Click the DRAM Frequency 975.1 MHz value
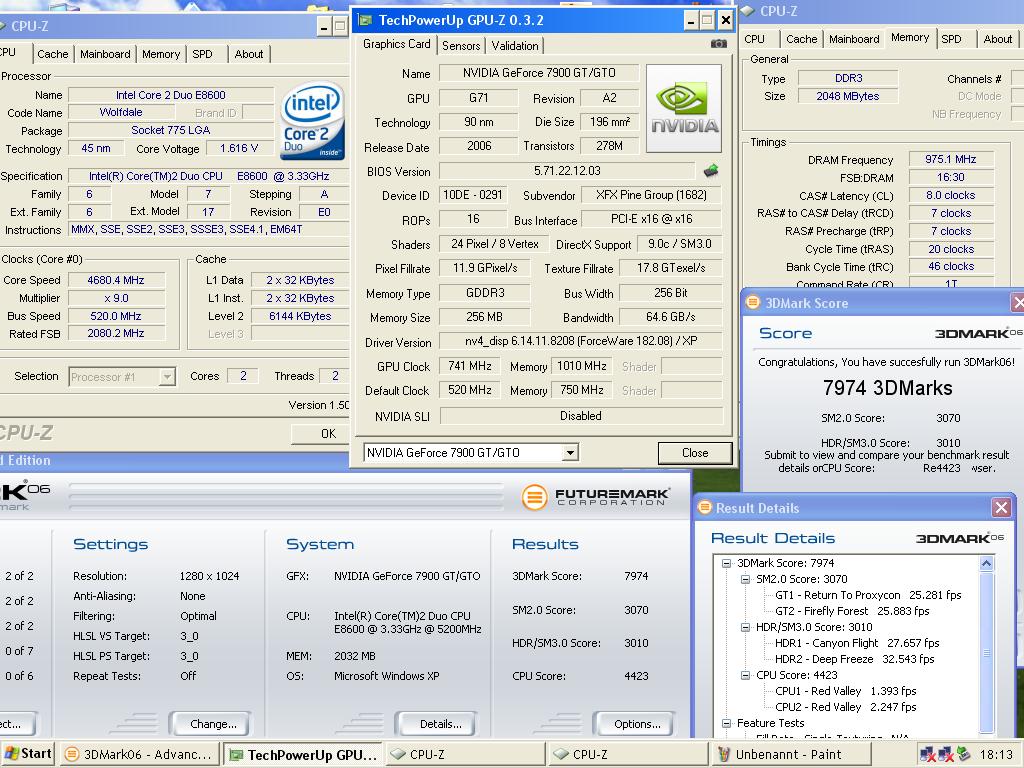The width and height of the screenshot is (1024, 768). pos(950,159)
